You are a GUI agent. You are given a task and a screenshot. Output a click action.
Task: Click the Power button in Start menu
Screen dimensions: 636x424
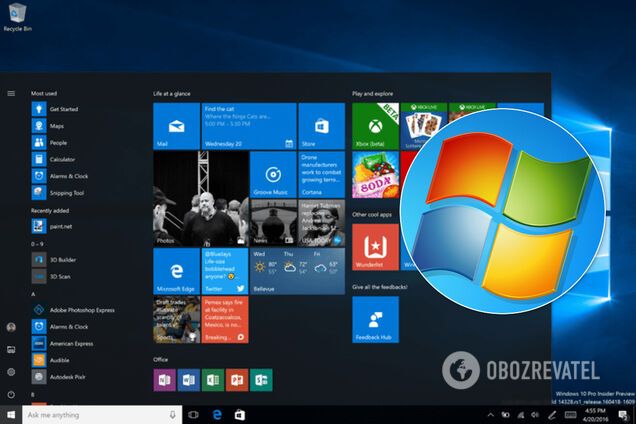pyautogui.click(x=11, y=394)
